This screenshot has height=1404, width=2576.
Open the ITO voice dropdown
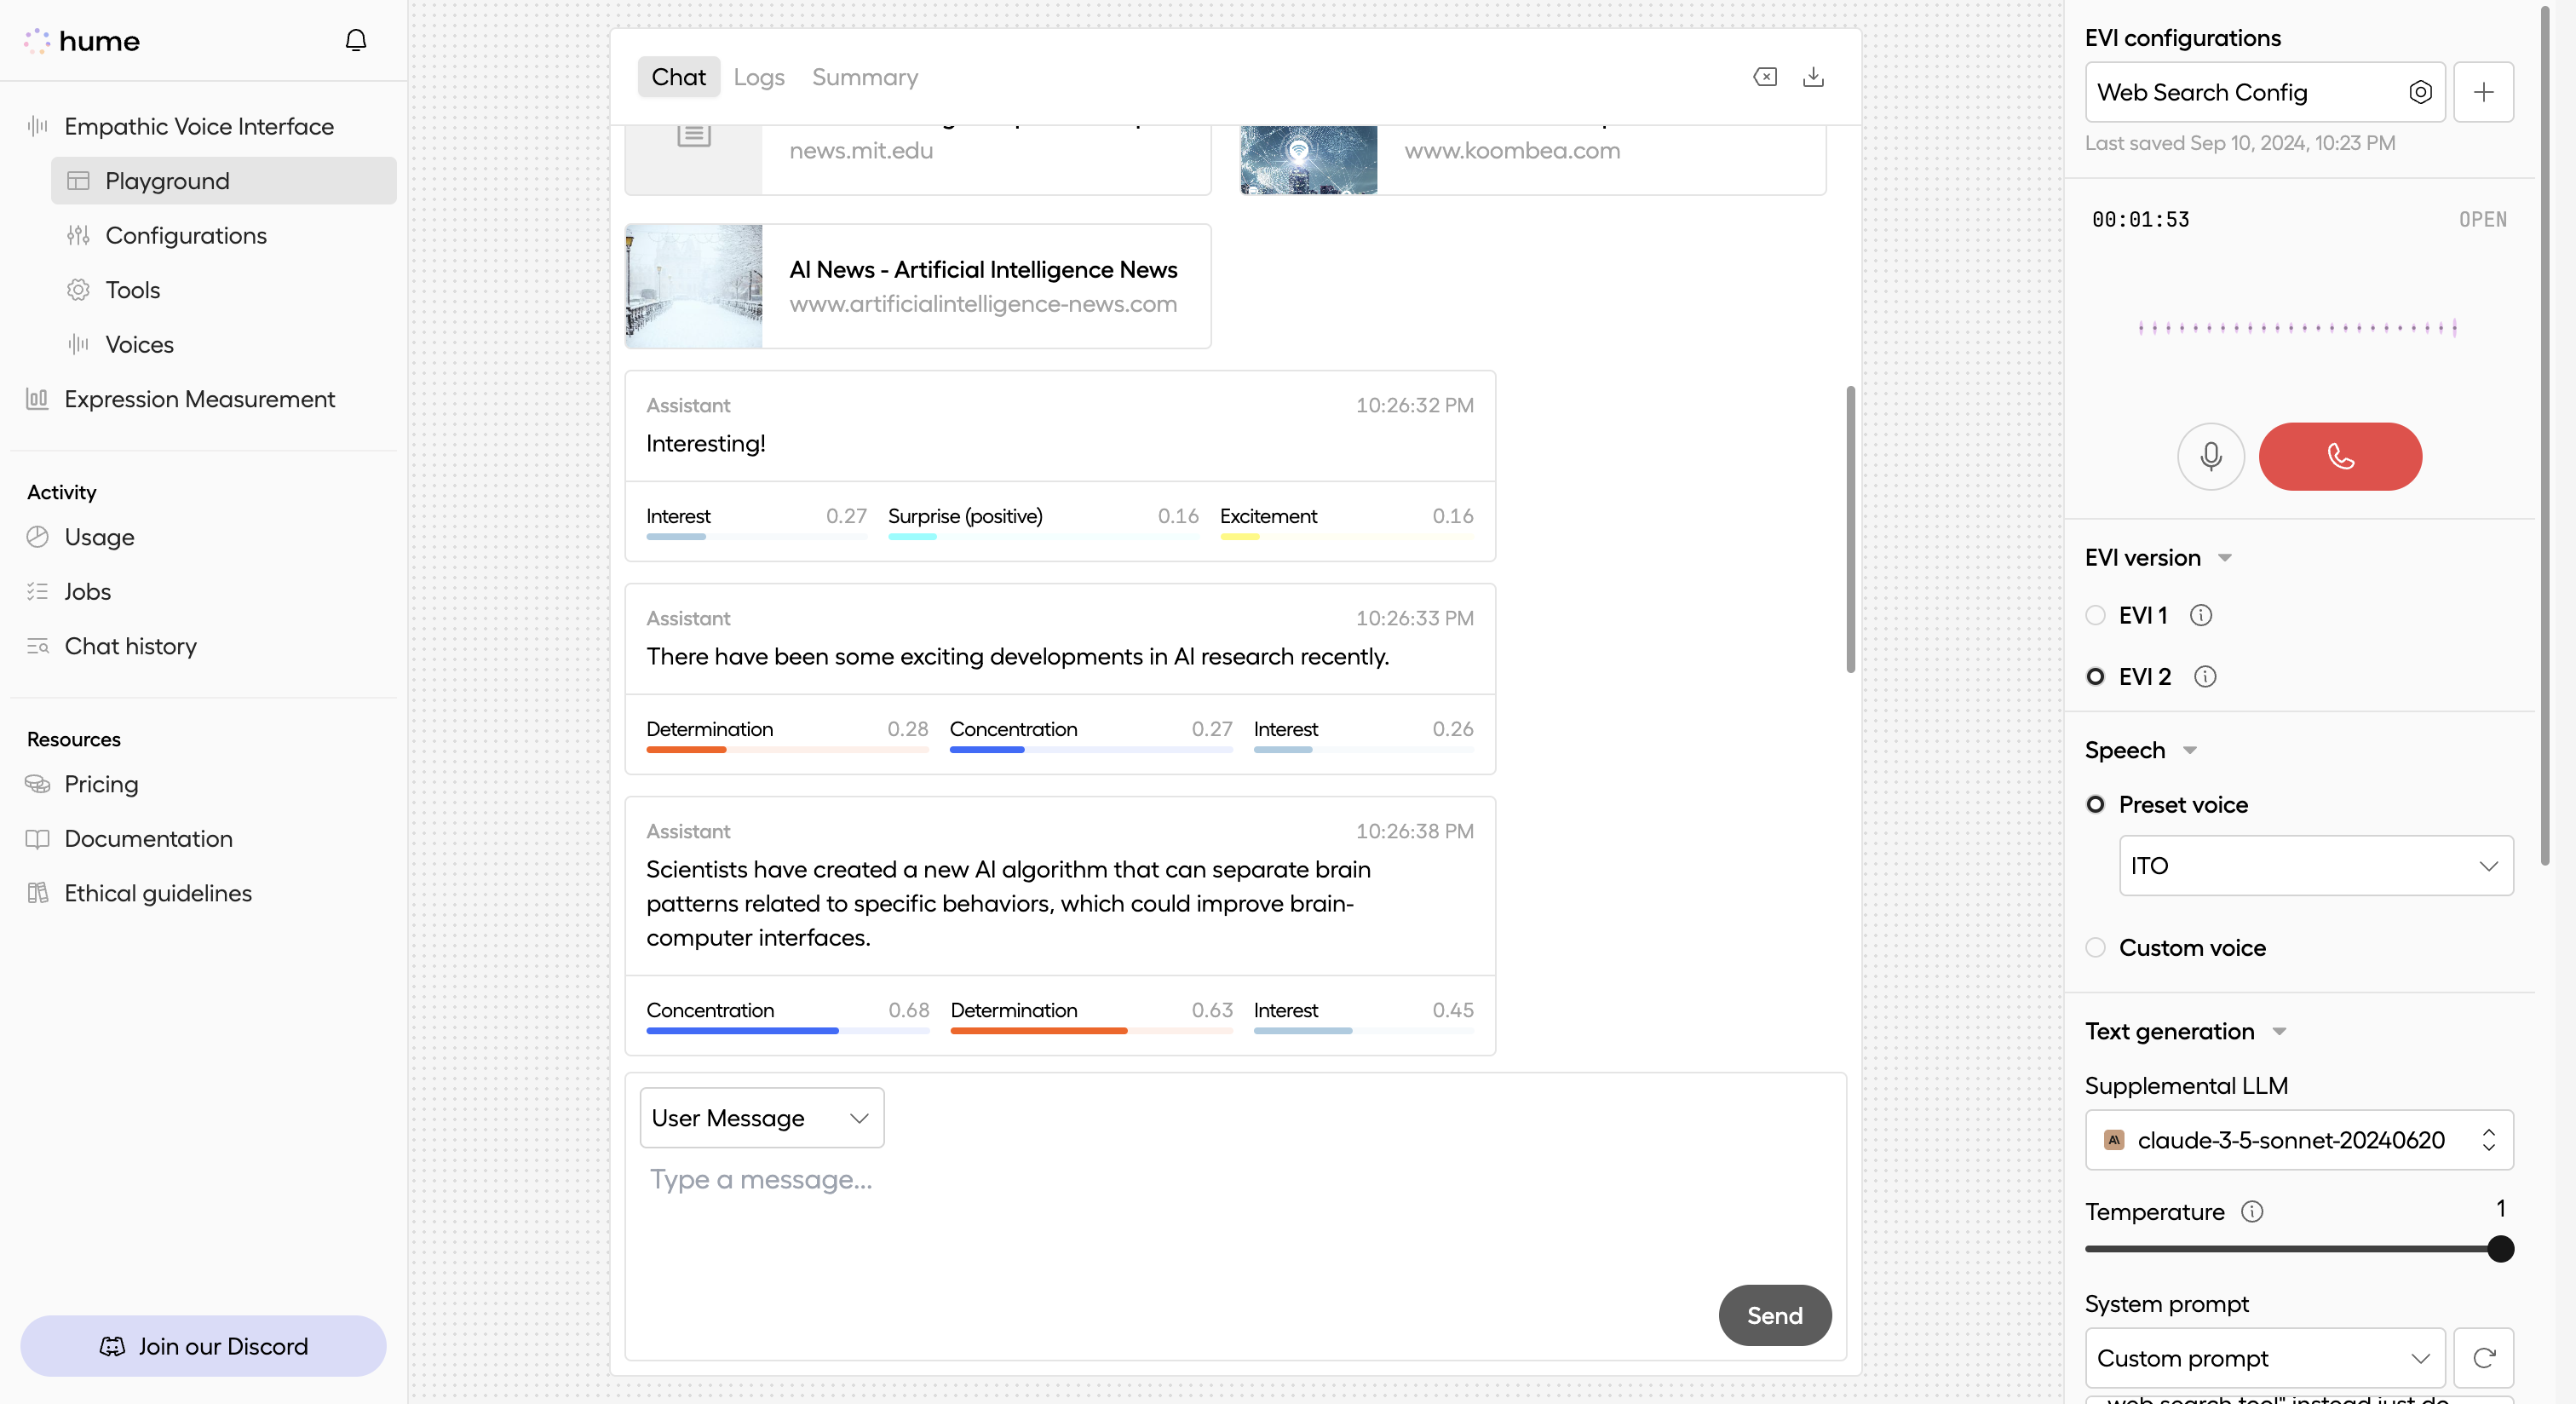click(2316, 866)
